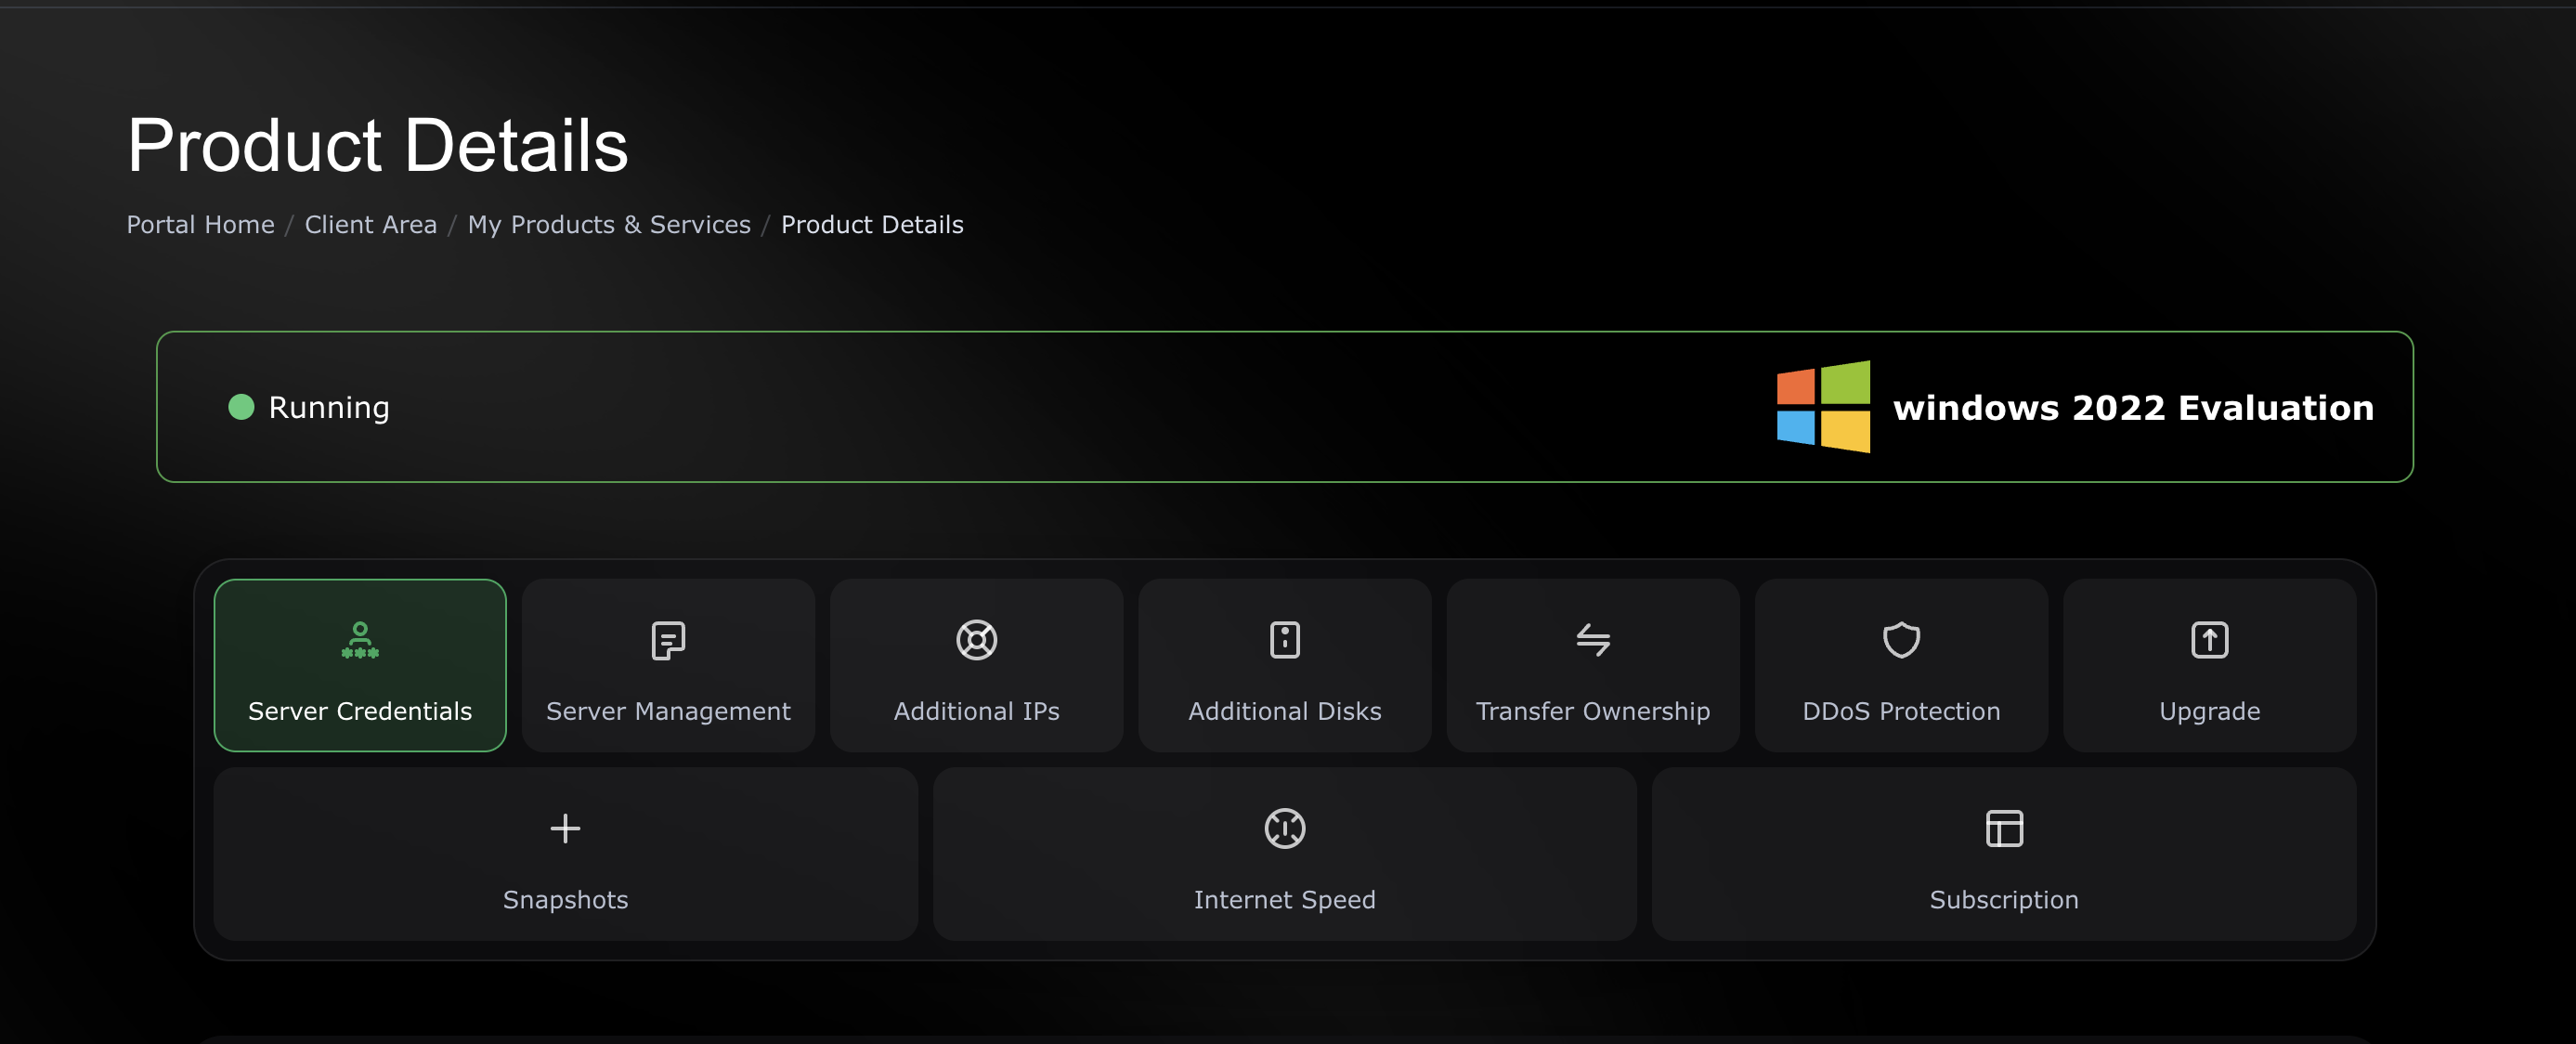Go to Transfer Ownership tab label

1593,711
